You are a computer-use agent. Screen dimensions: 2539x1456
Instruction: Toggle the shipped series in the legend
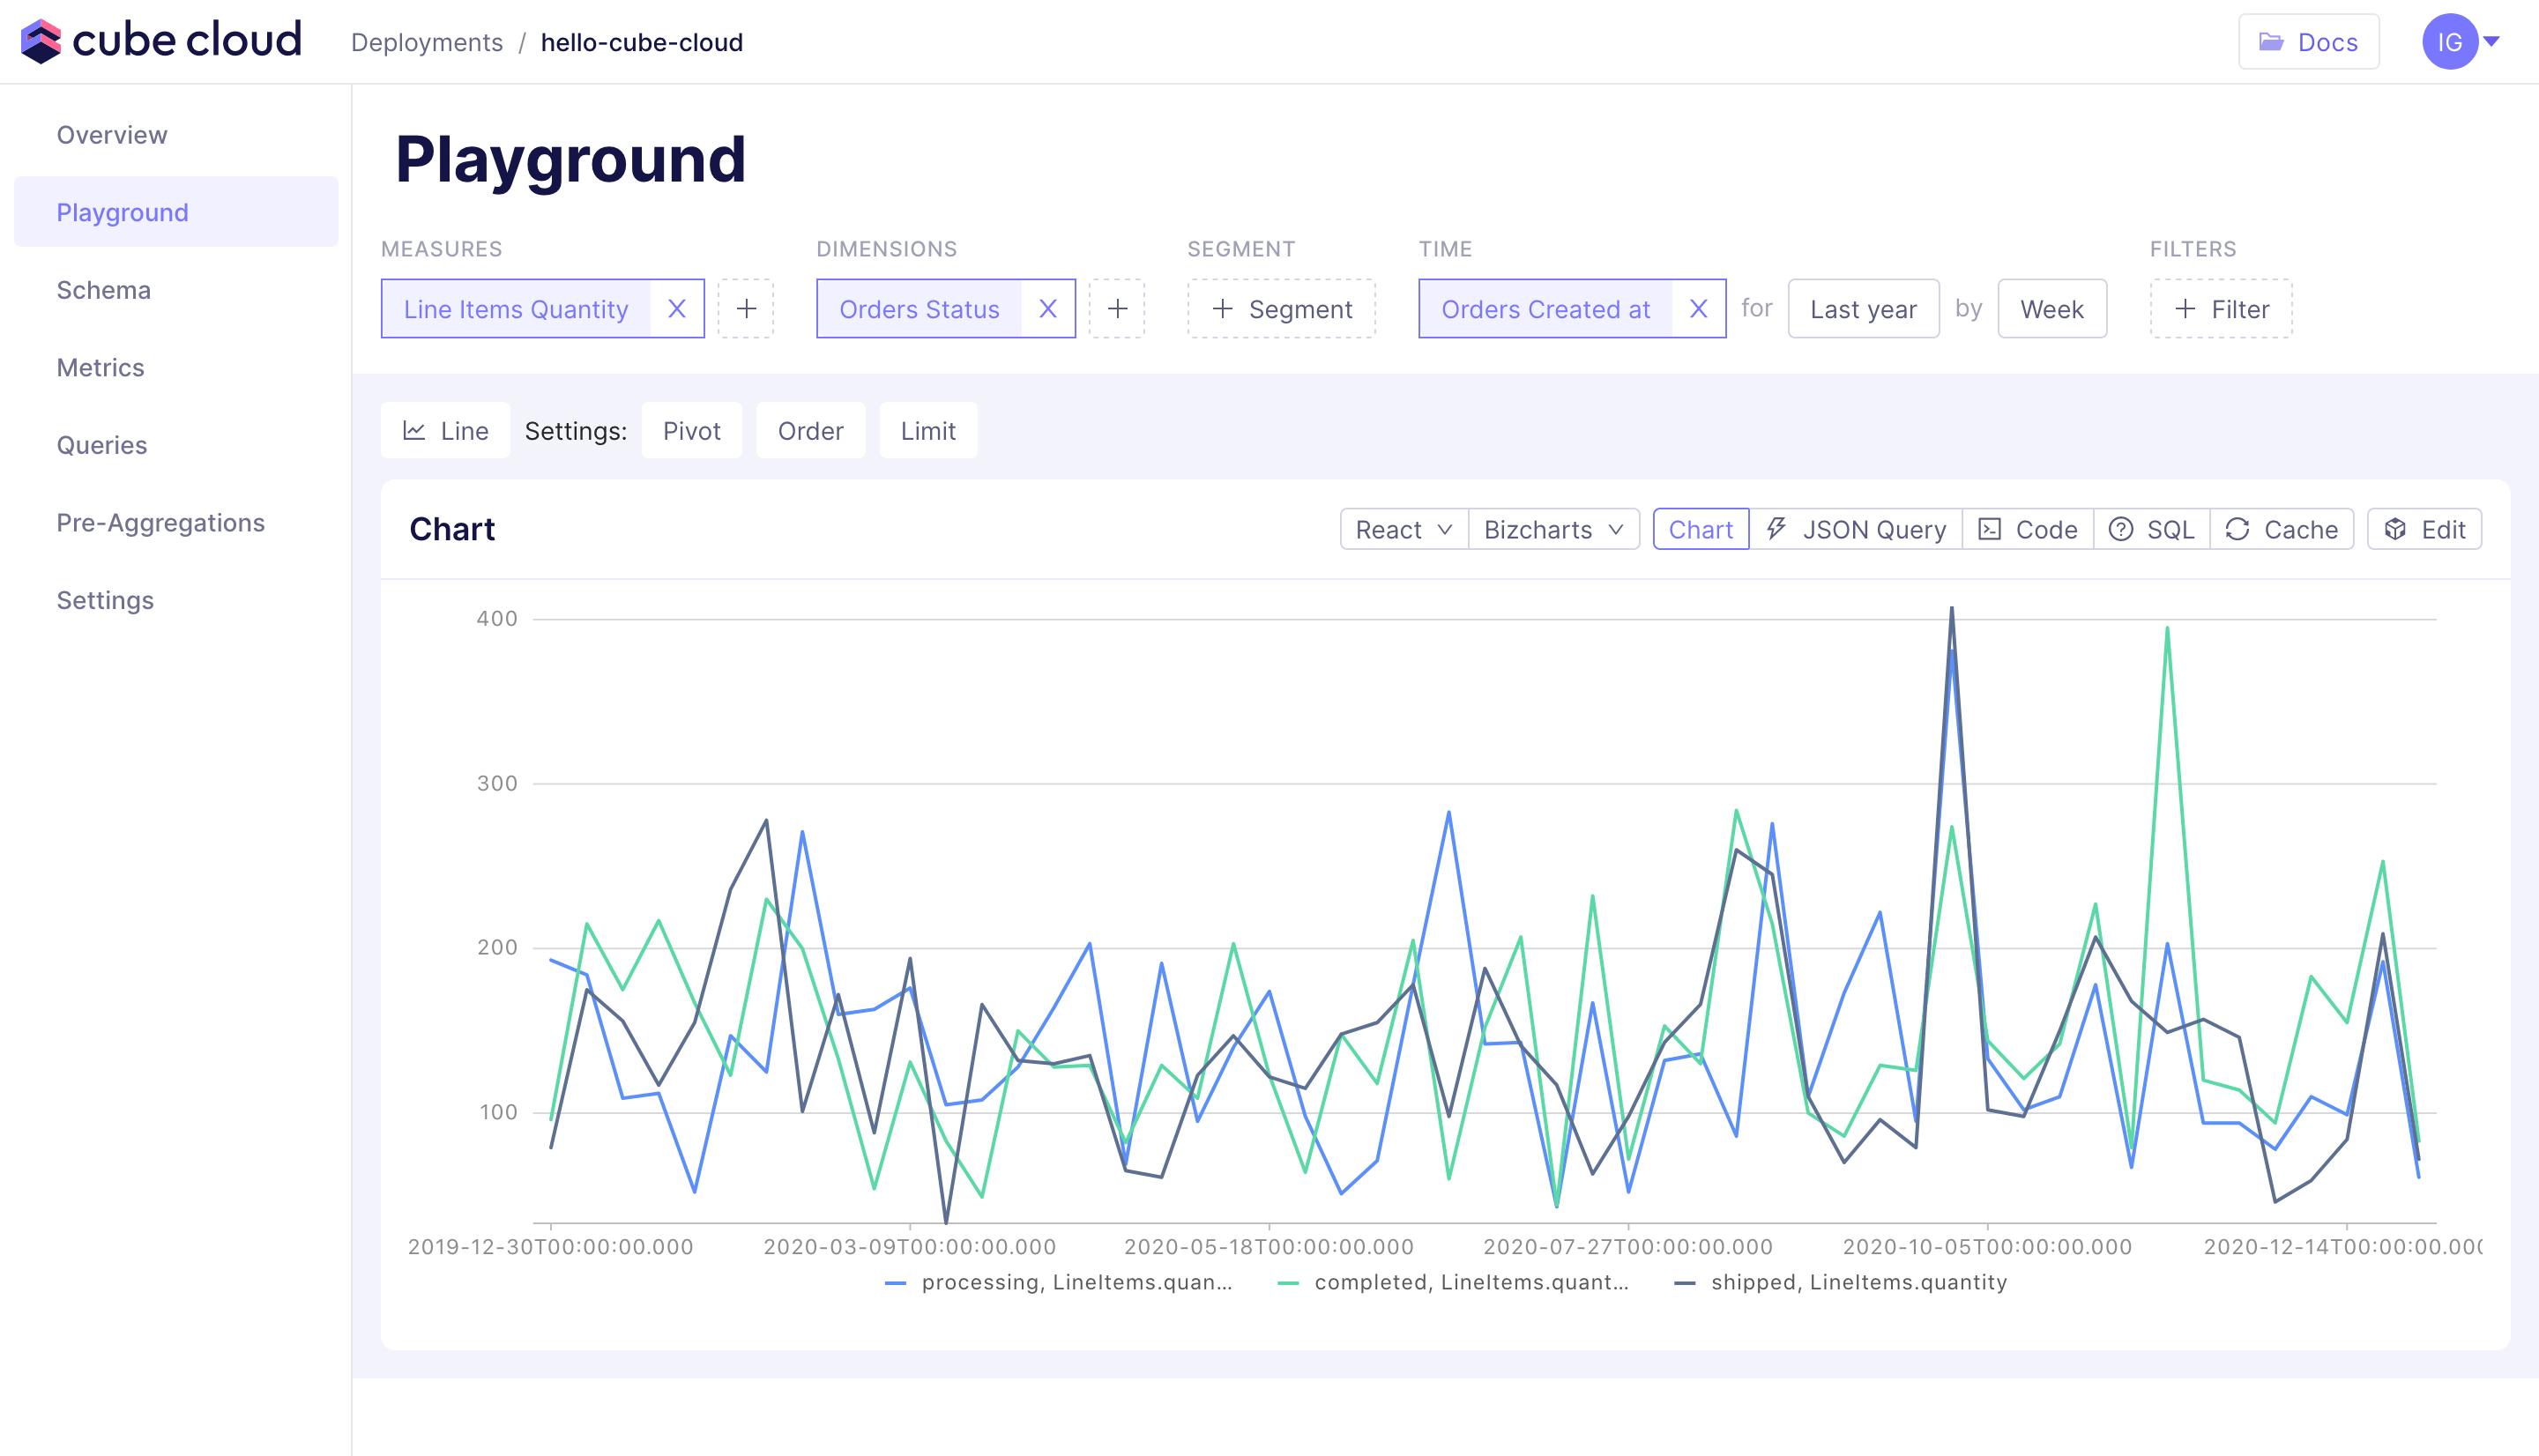point(1841,1282)
